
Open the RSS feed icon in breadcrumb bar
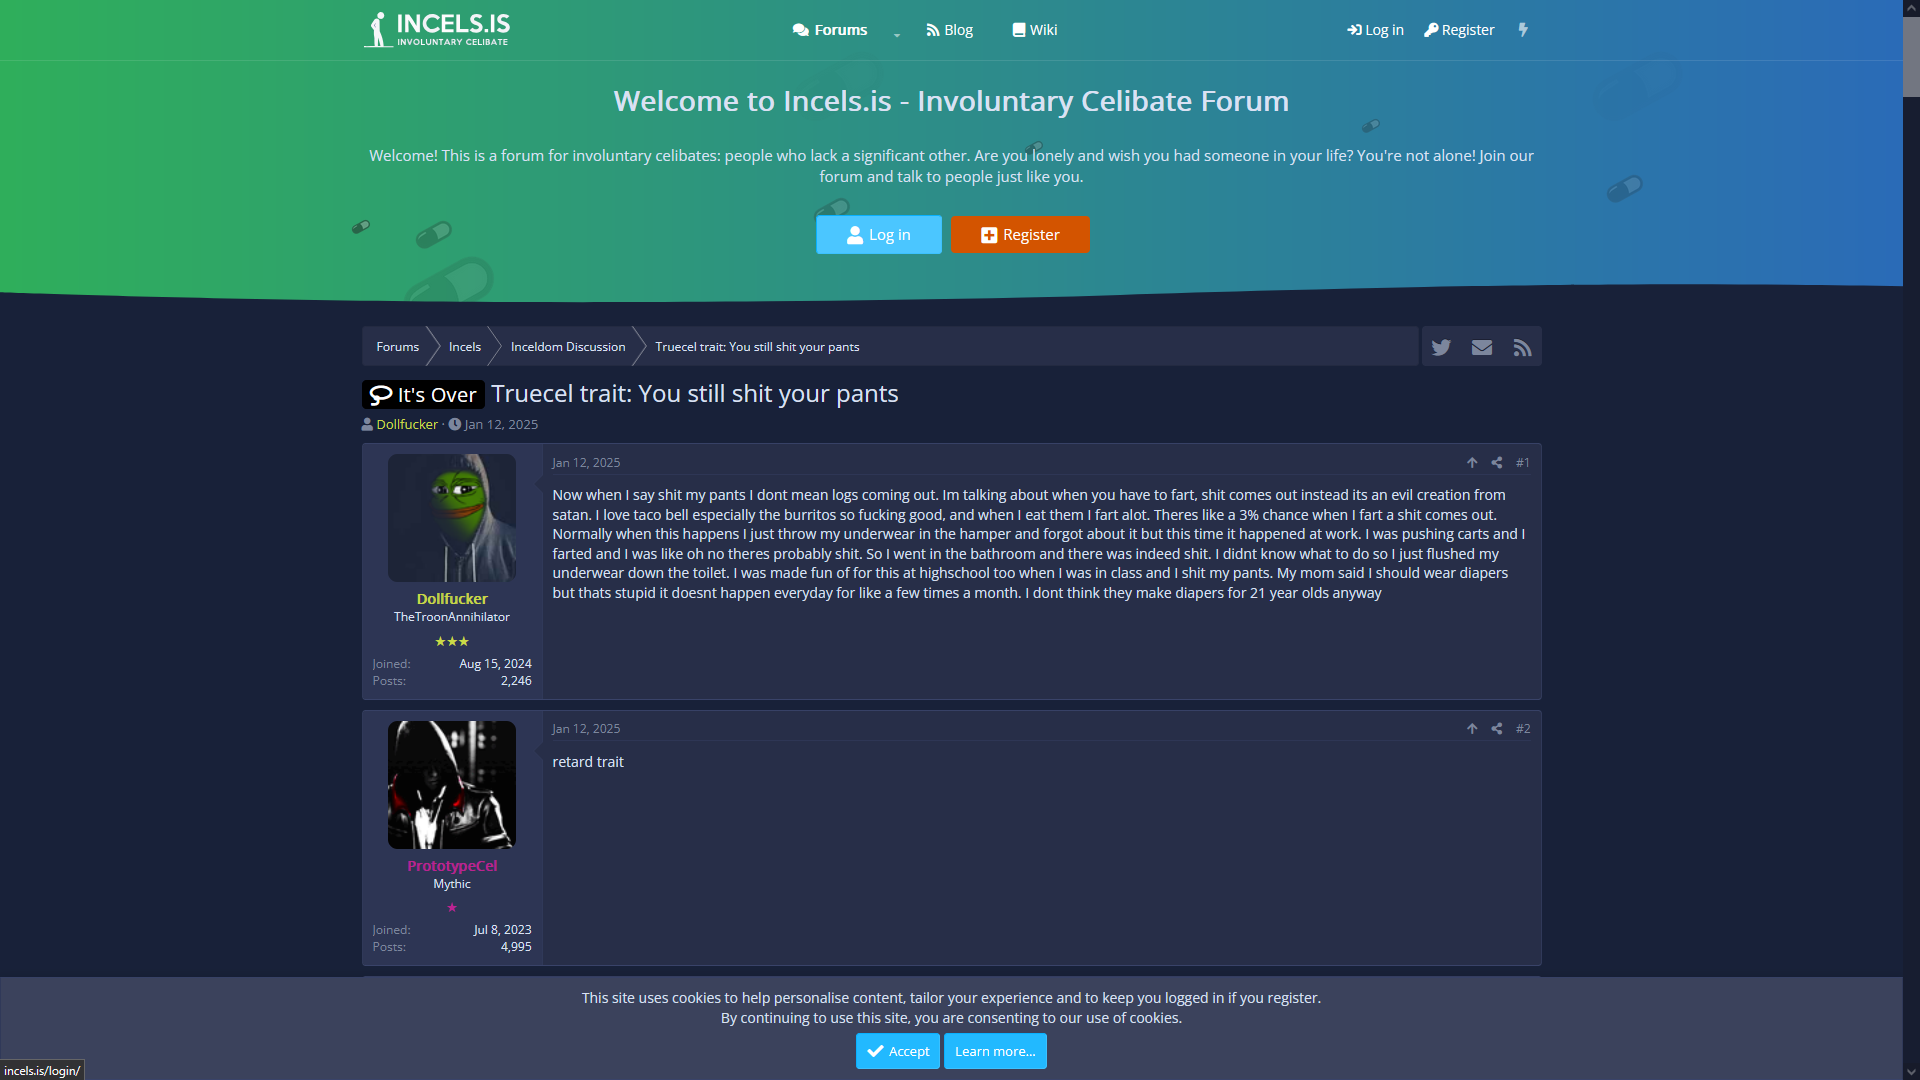(1522, 347)
